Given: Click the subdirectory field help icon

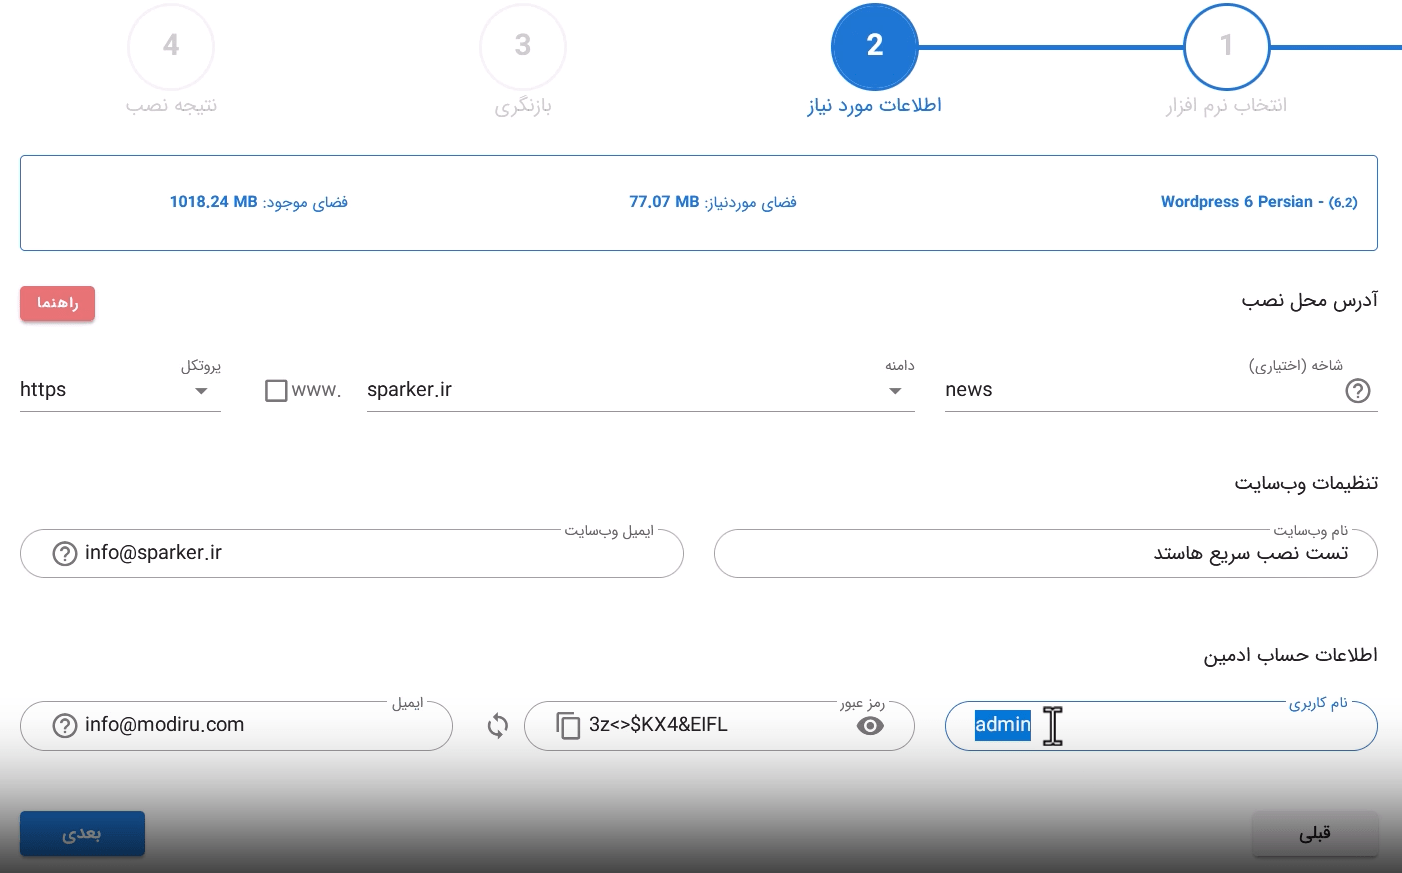Looking at the screenshot, I should pos(1357,391).
